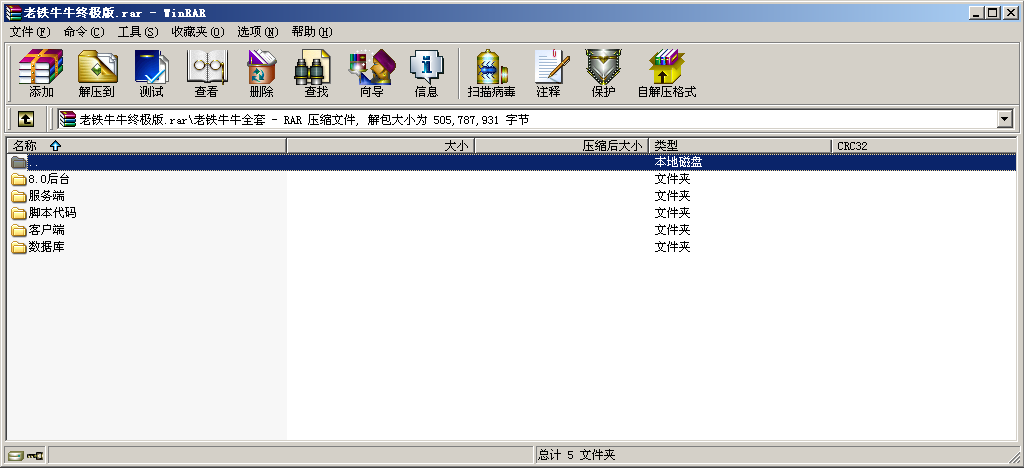Image resolution: width=1024 pixels, height=468 pixels.
Task: Expand the archive path dropdown arrow
Action: click(x=1005, y=120)
